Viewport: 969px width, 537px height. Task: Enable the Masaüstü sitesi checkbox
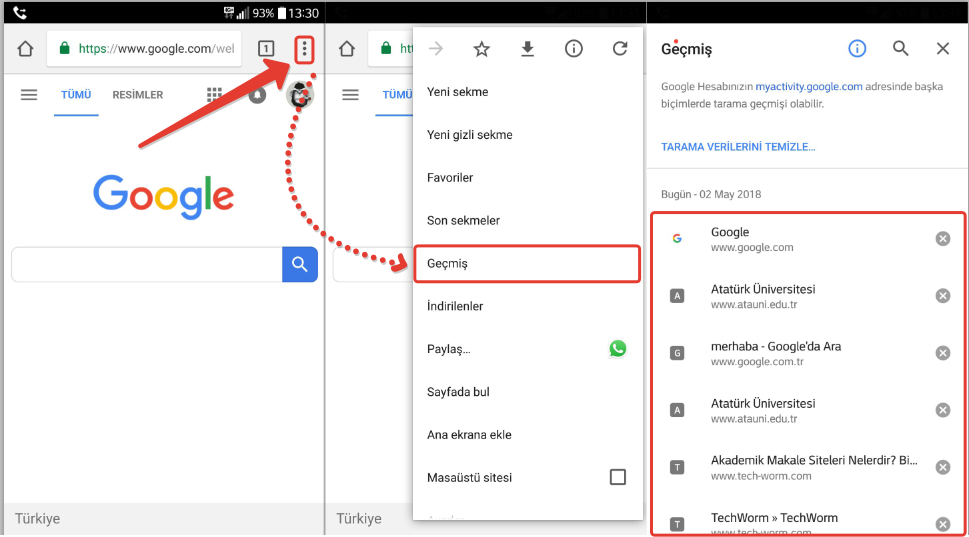(618, 477)
